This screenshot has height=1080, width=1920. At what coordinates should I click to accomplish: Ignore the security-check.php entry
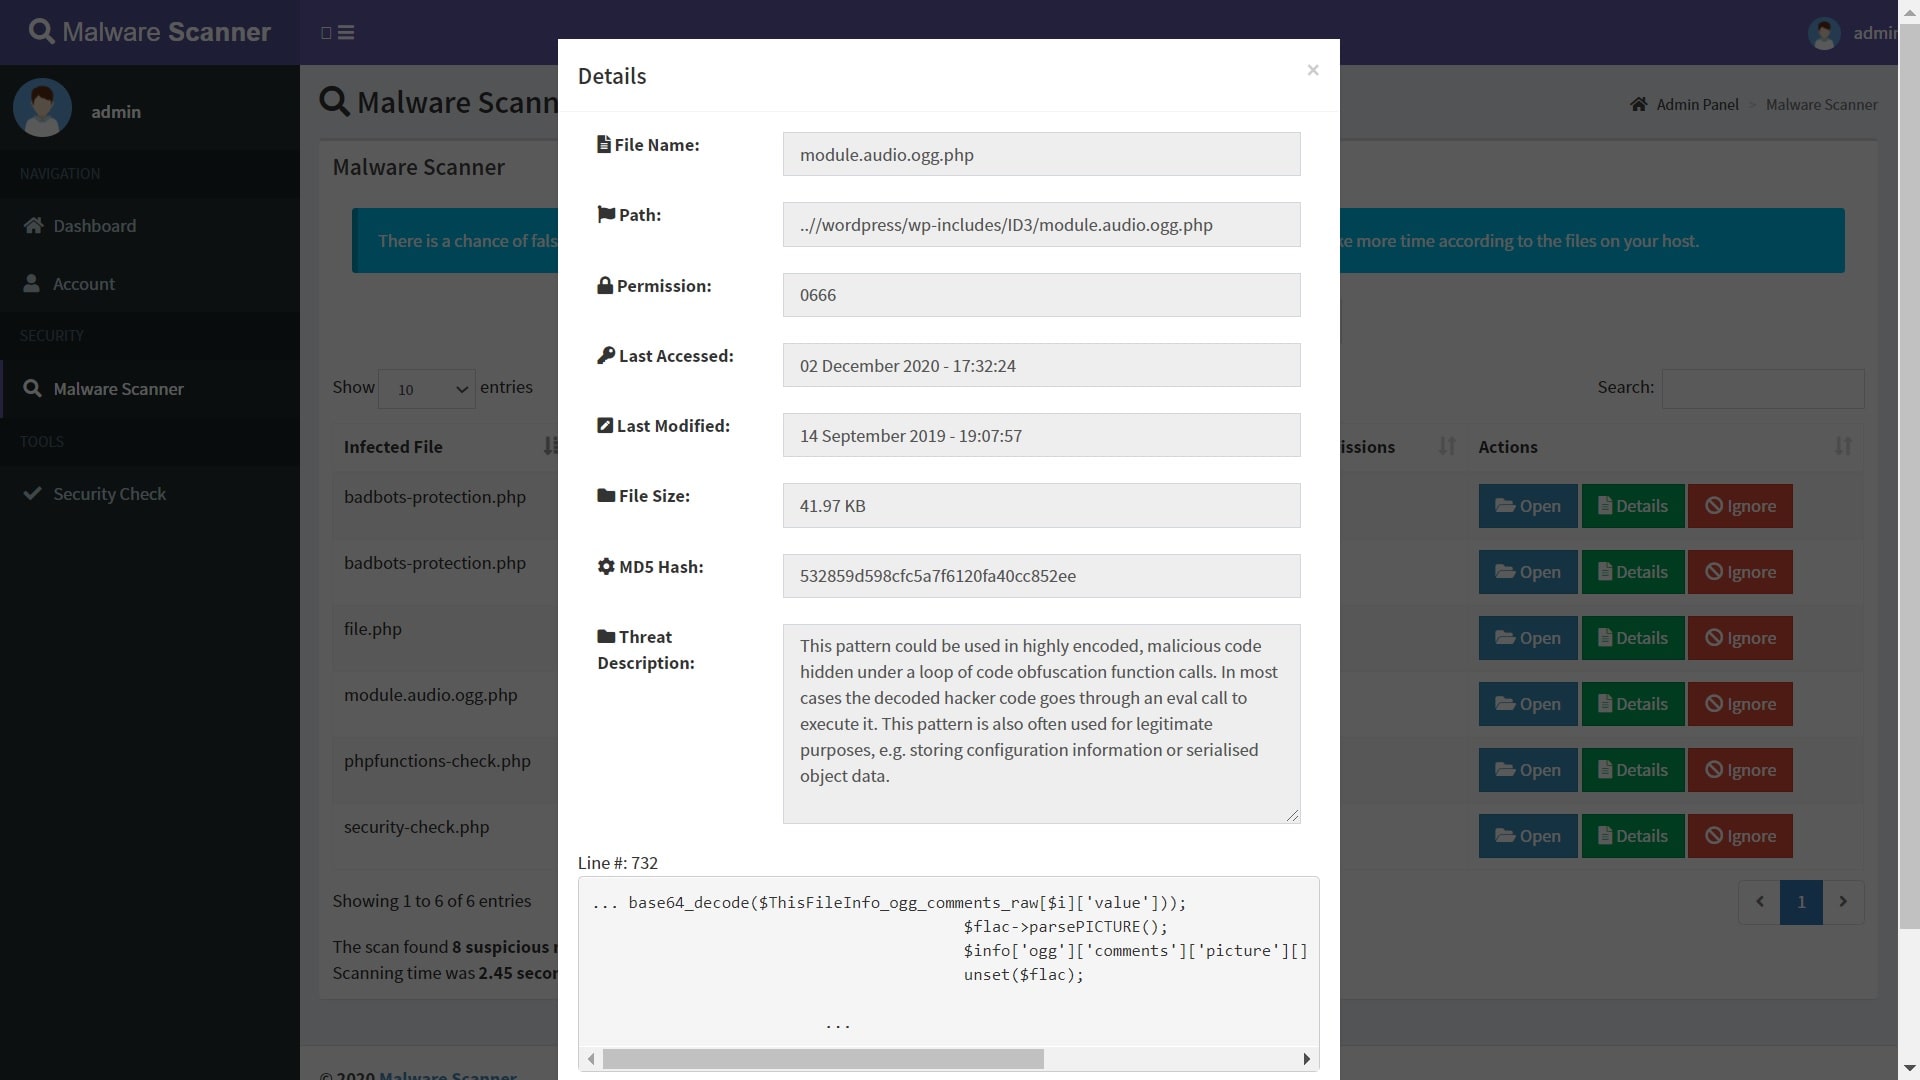point(1739,836)
